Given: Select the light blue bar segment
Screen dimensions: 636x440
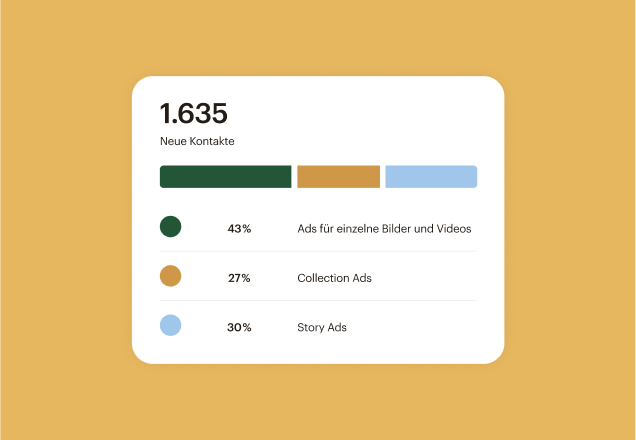Looking at the screenshot, I should (431, 177).
